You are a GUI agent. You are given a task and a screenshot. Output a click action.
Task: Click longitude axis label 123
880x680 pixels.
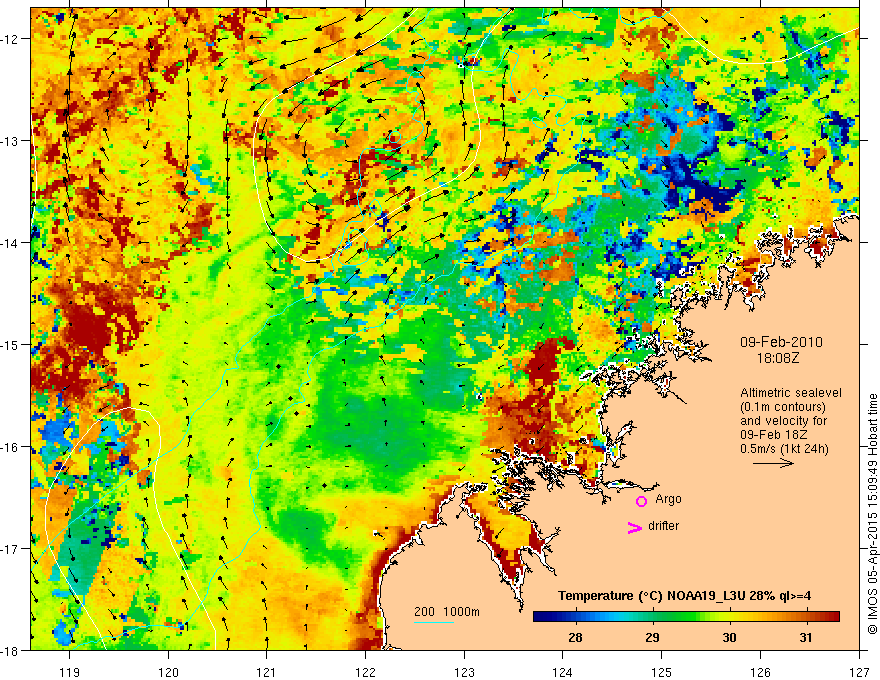point(464,672)
